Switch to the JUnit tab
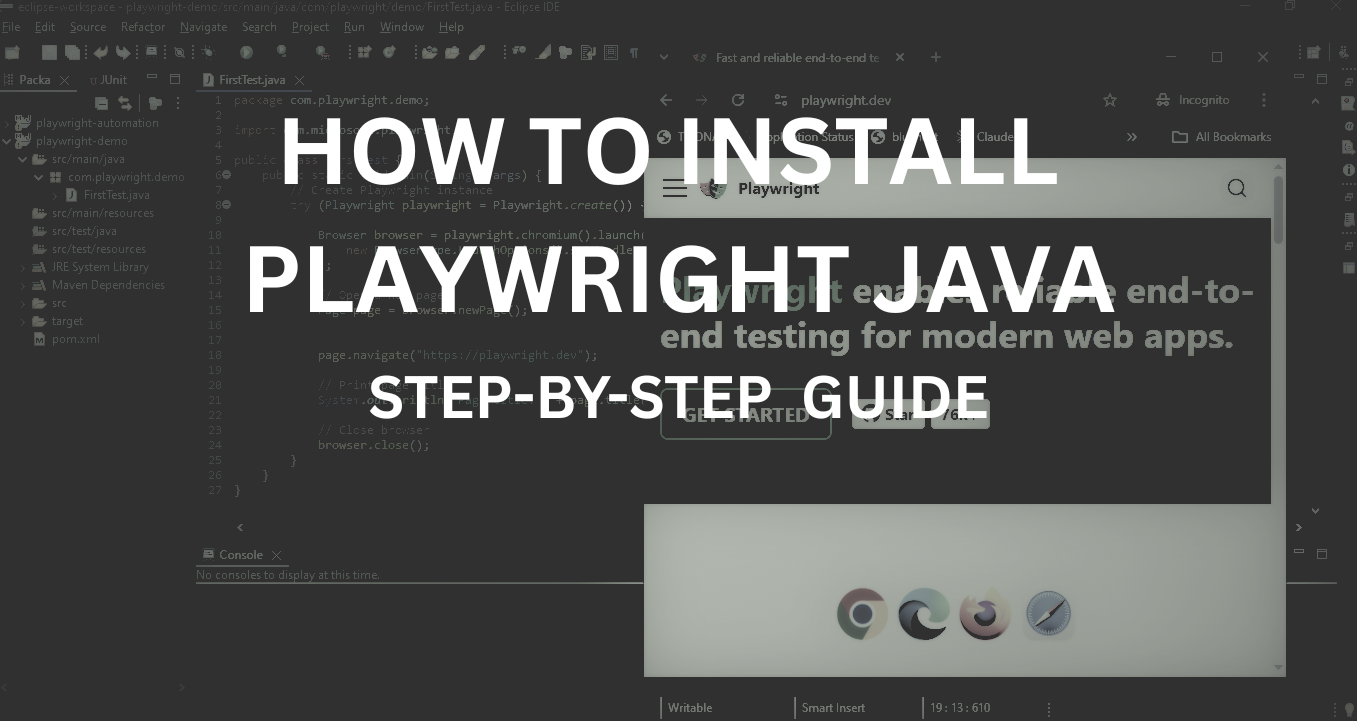This screenshot has height=721, width=1357. [107, 79]
